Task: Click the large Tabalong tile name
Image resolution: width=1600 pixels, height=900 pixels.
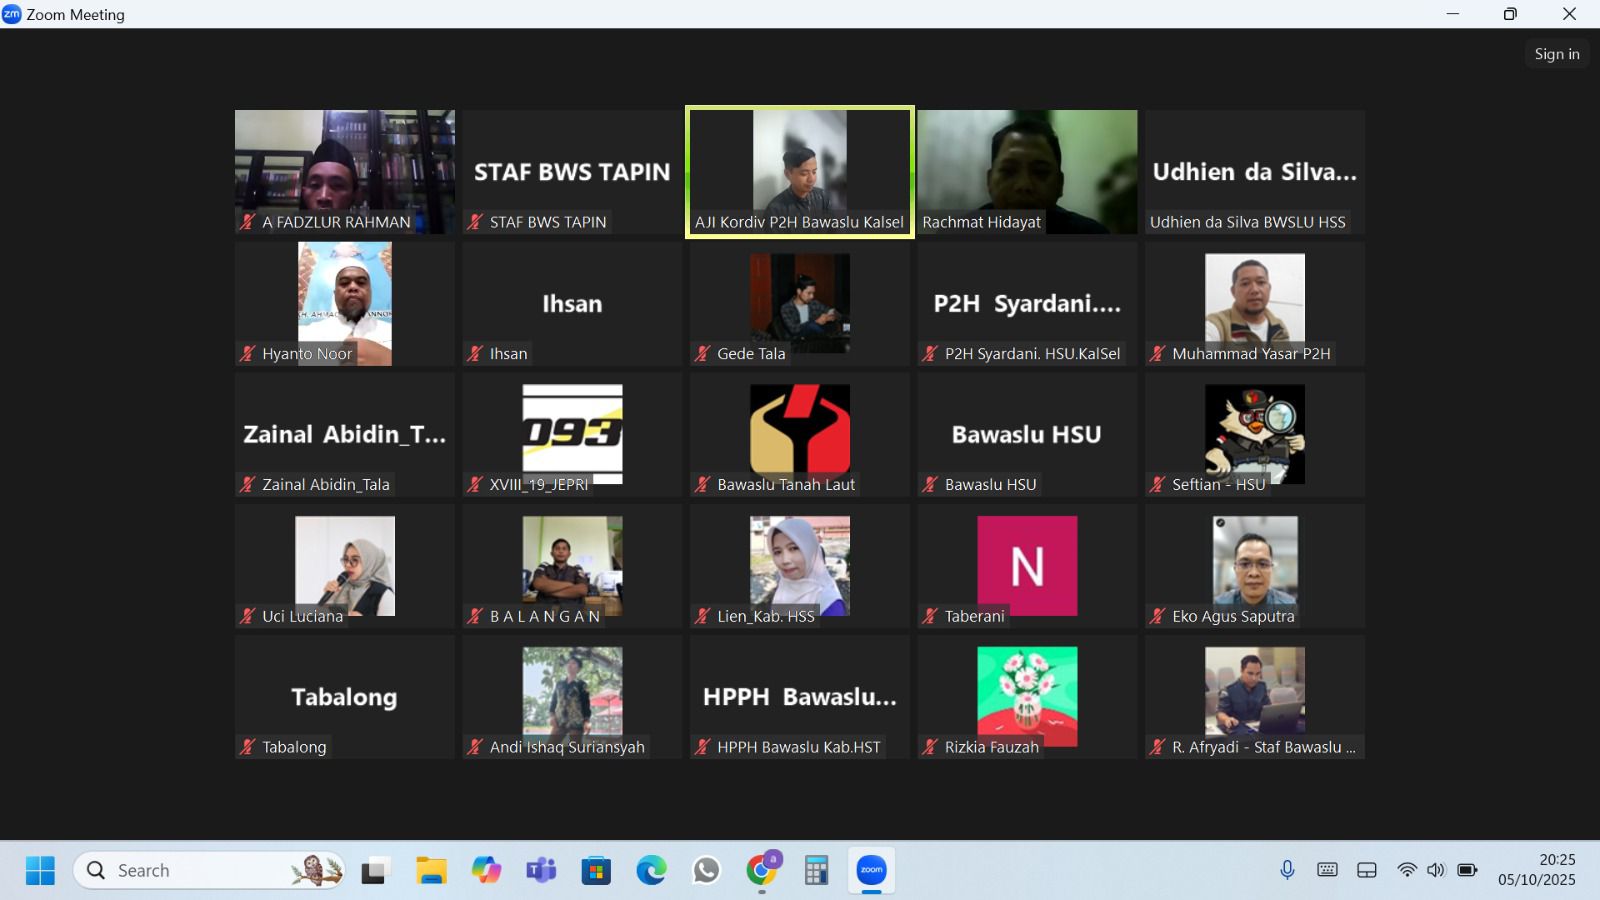Action: point(344,697)
